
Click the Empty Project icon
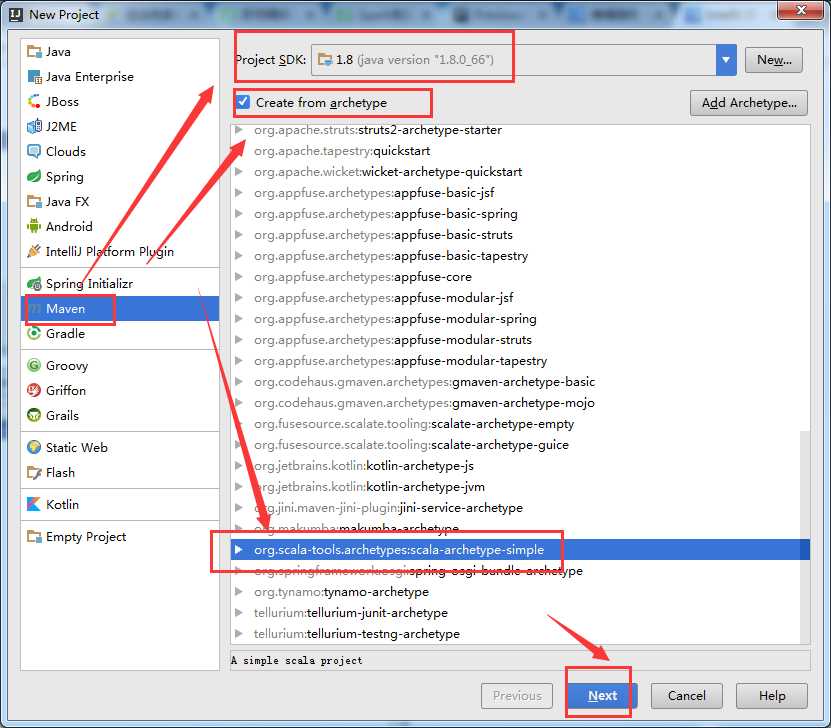34,537
